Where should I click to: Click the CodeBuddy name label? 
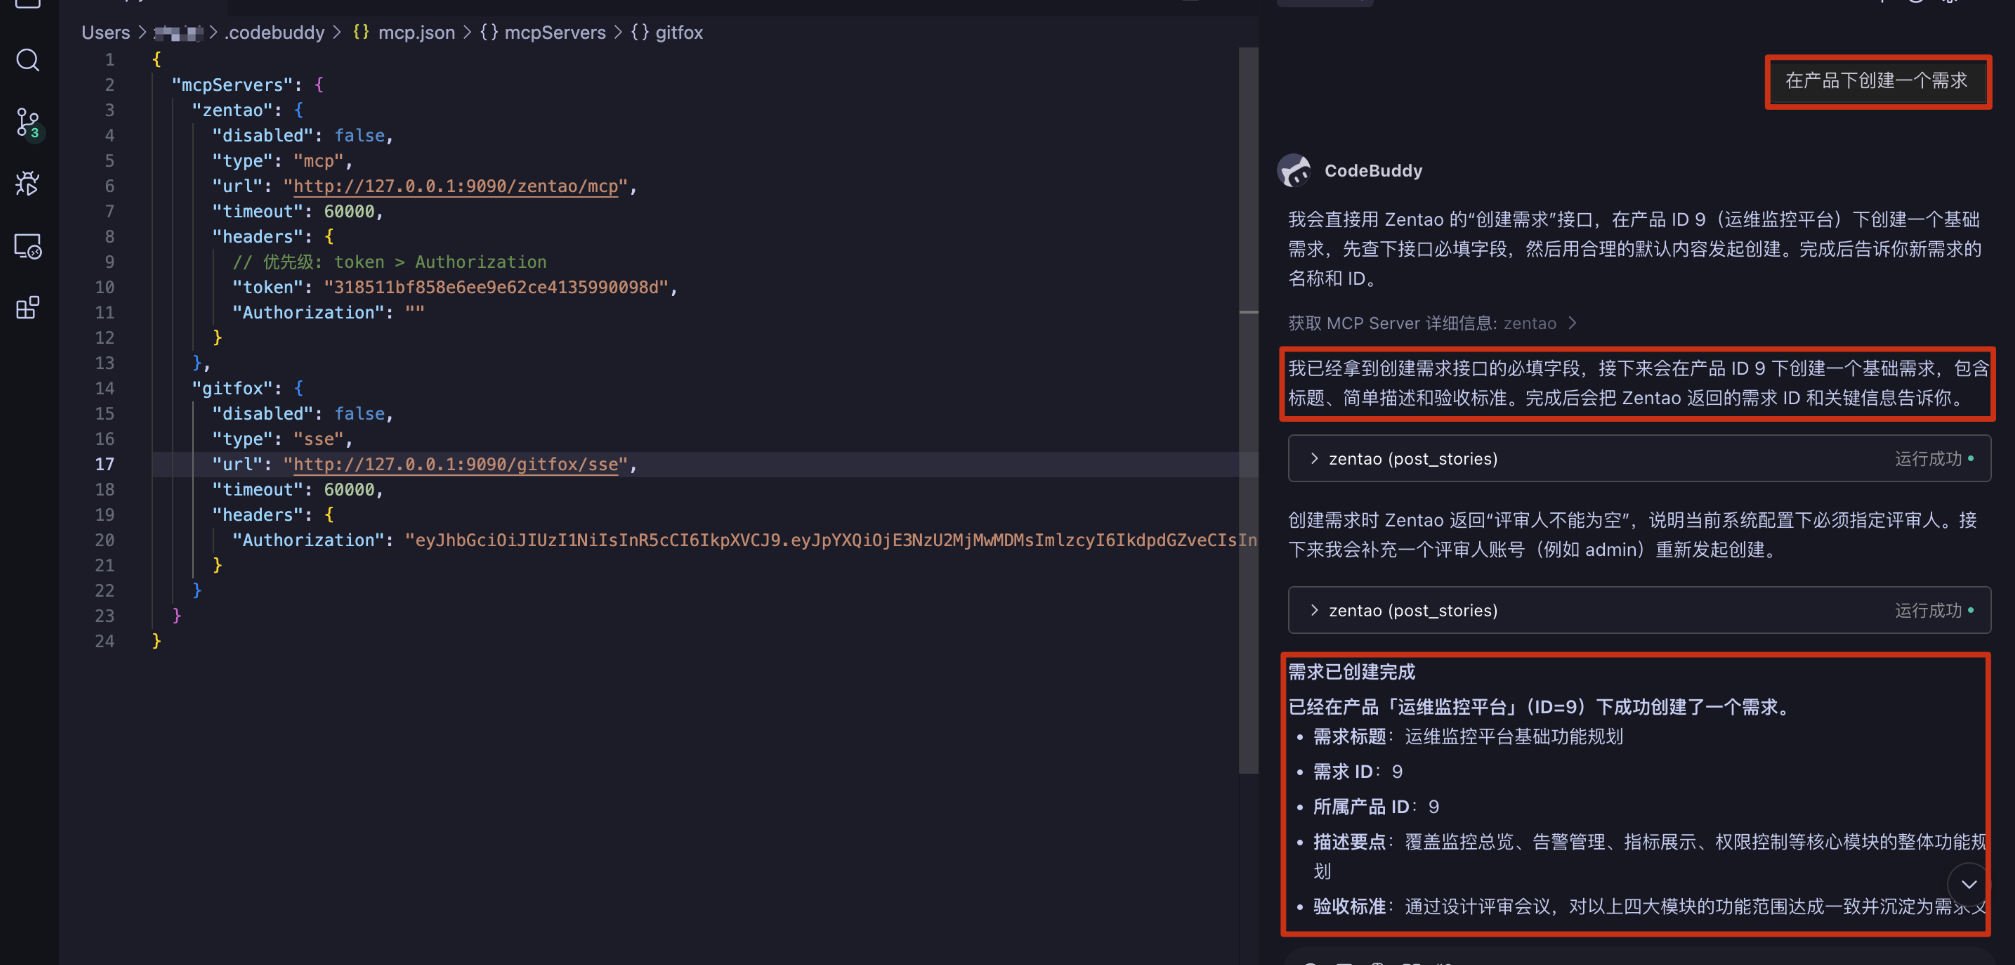click(x=1373, y=171)
